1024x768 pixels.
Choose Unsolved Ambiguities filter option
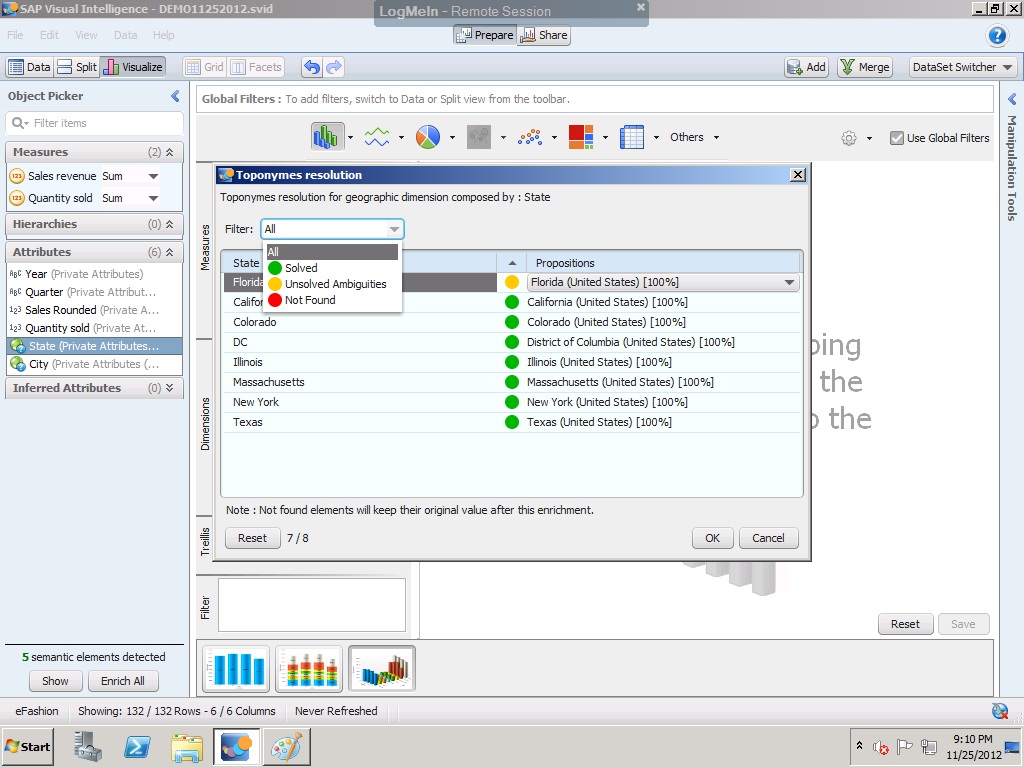(332, 284)
